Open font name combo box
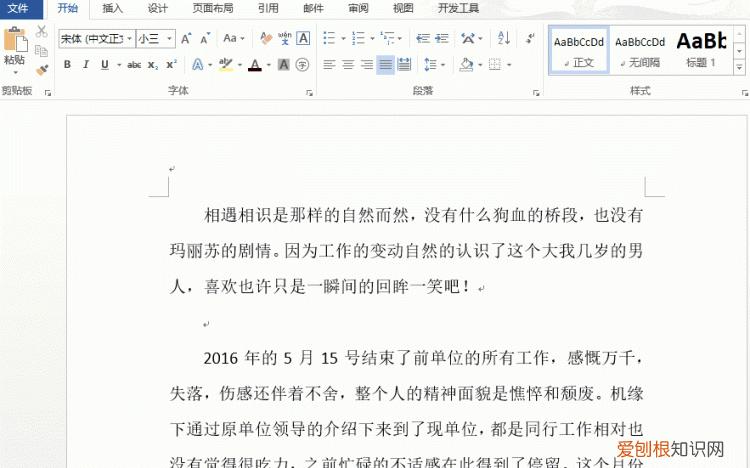This screenshot has height=468, width=750. tap(97, 38)
